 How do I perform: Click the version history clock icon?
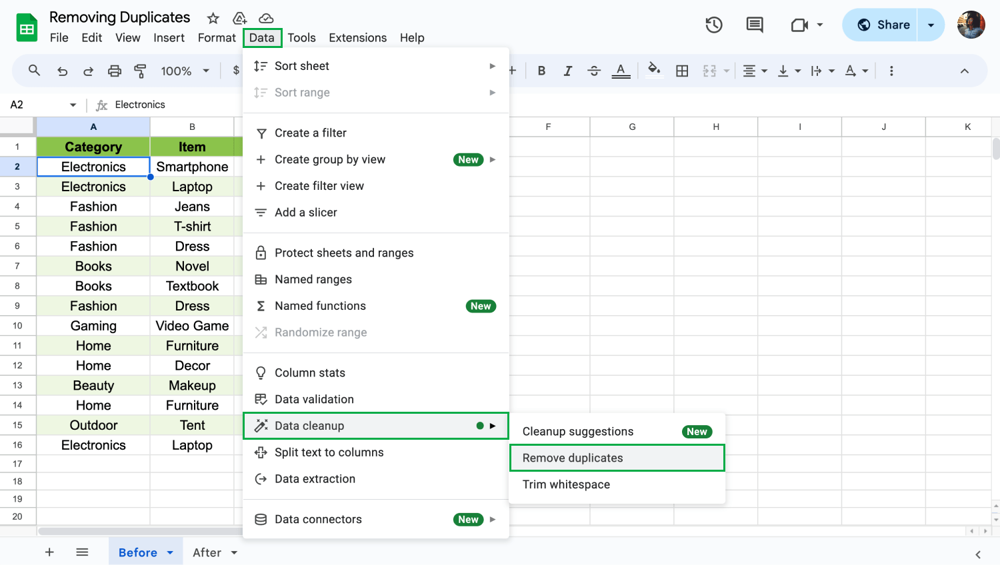pos(714,25)
